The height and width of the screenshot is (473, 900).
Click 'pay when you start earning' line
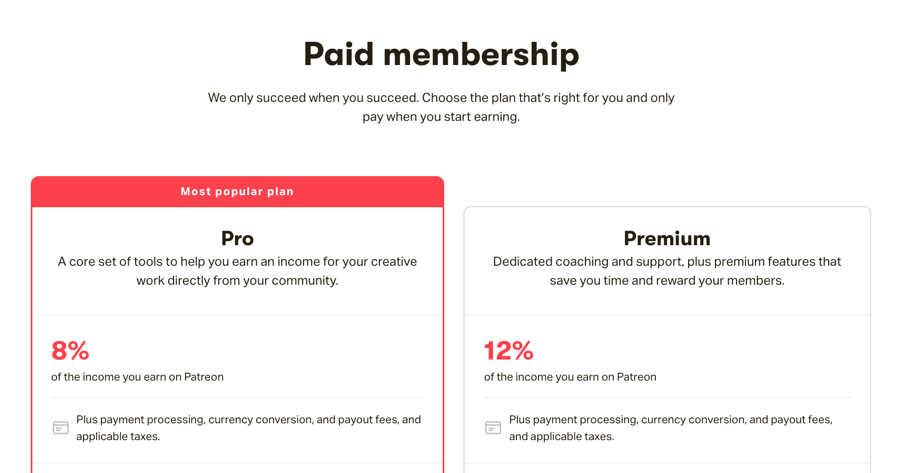click(x=441, y=117)
